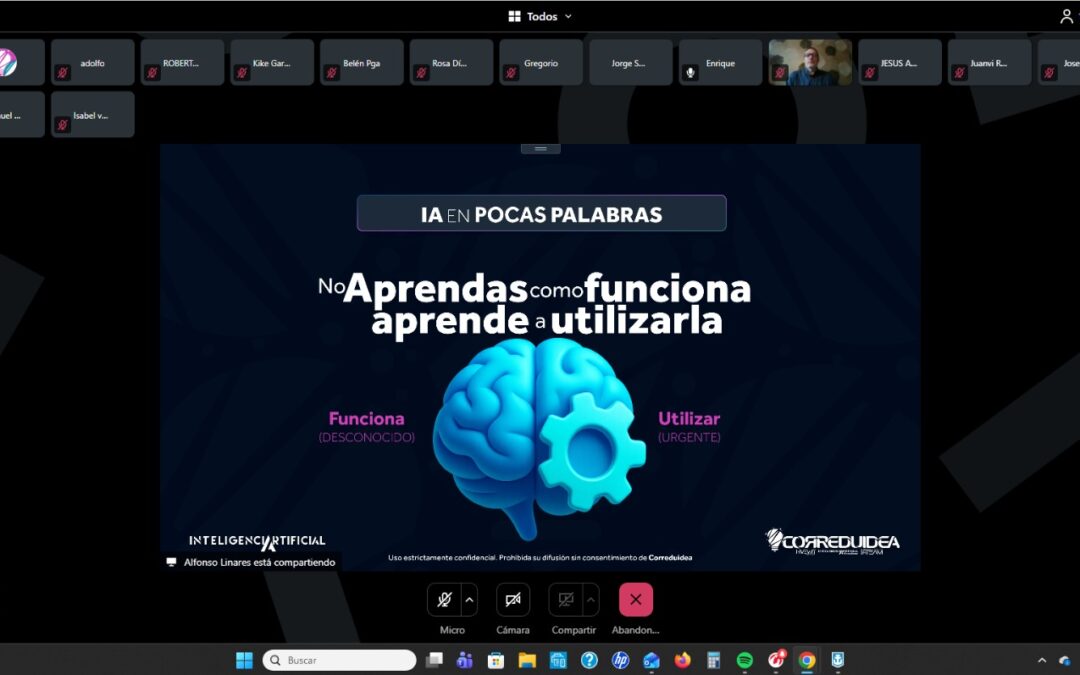1080x675 pixels.
Task: Open Microsoft Teams from the taskbar
Action: (464, 660)
